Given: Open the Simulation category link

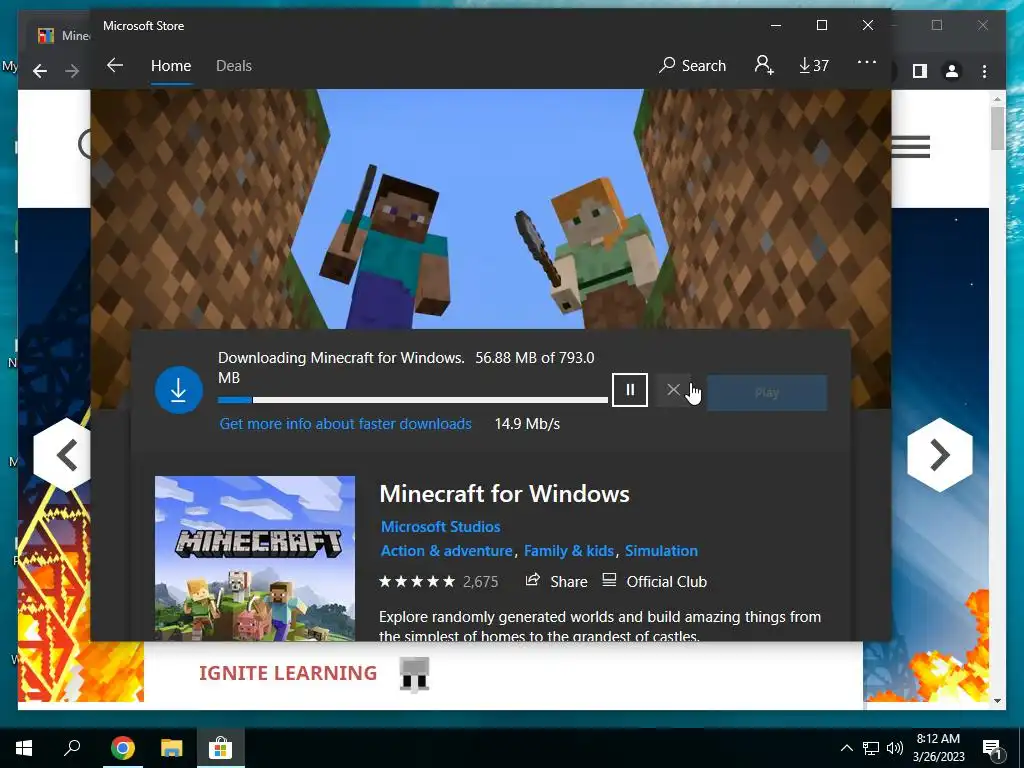Looking at the screenshot, I should [x=661, y=551].
